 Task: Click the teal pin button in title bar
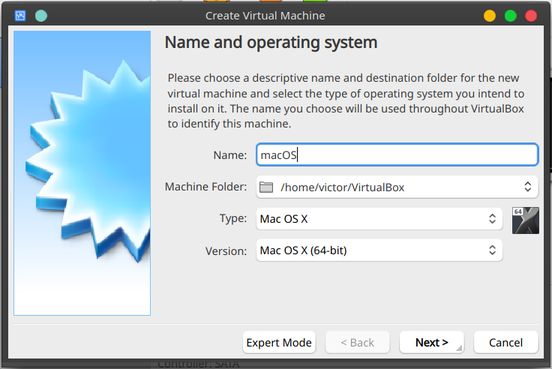(x=41, y=16)
